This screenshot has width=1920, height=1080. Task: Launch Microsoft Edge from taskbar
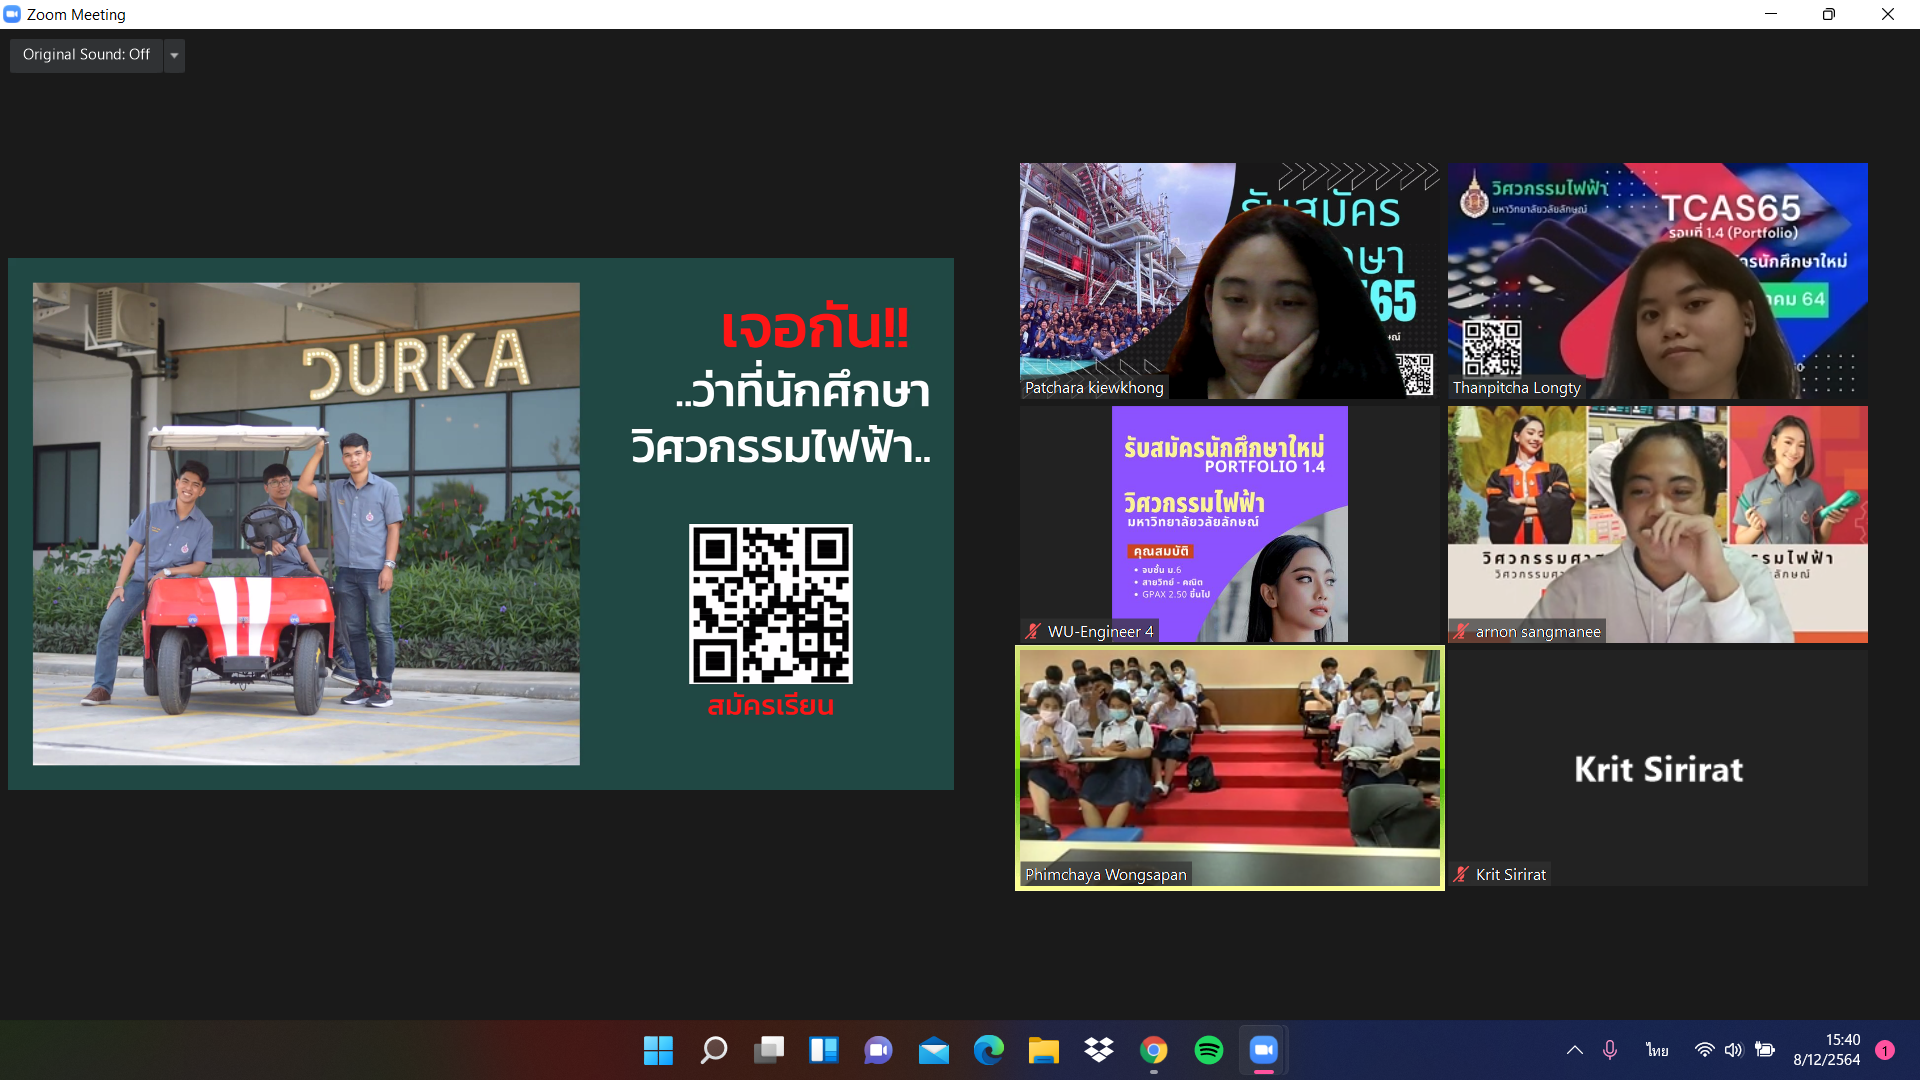(x=988, y=1050)
